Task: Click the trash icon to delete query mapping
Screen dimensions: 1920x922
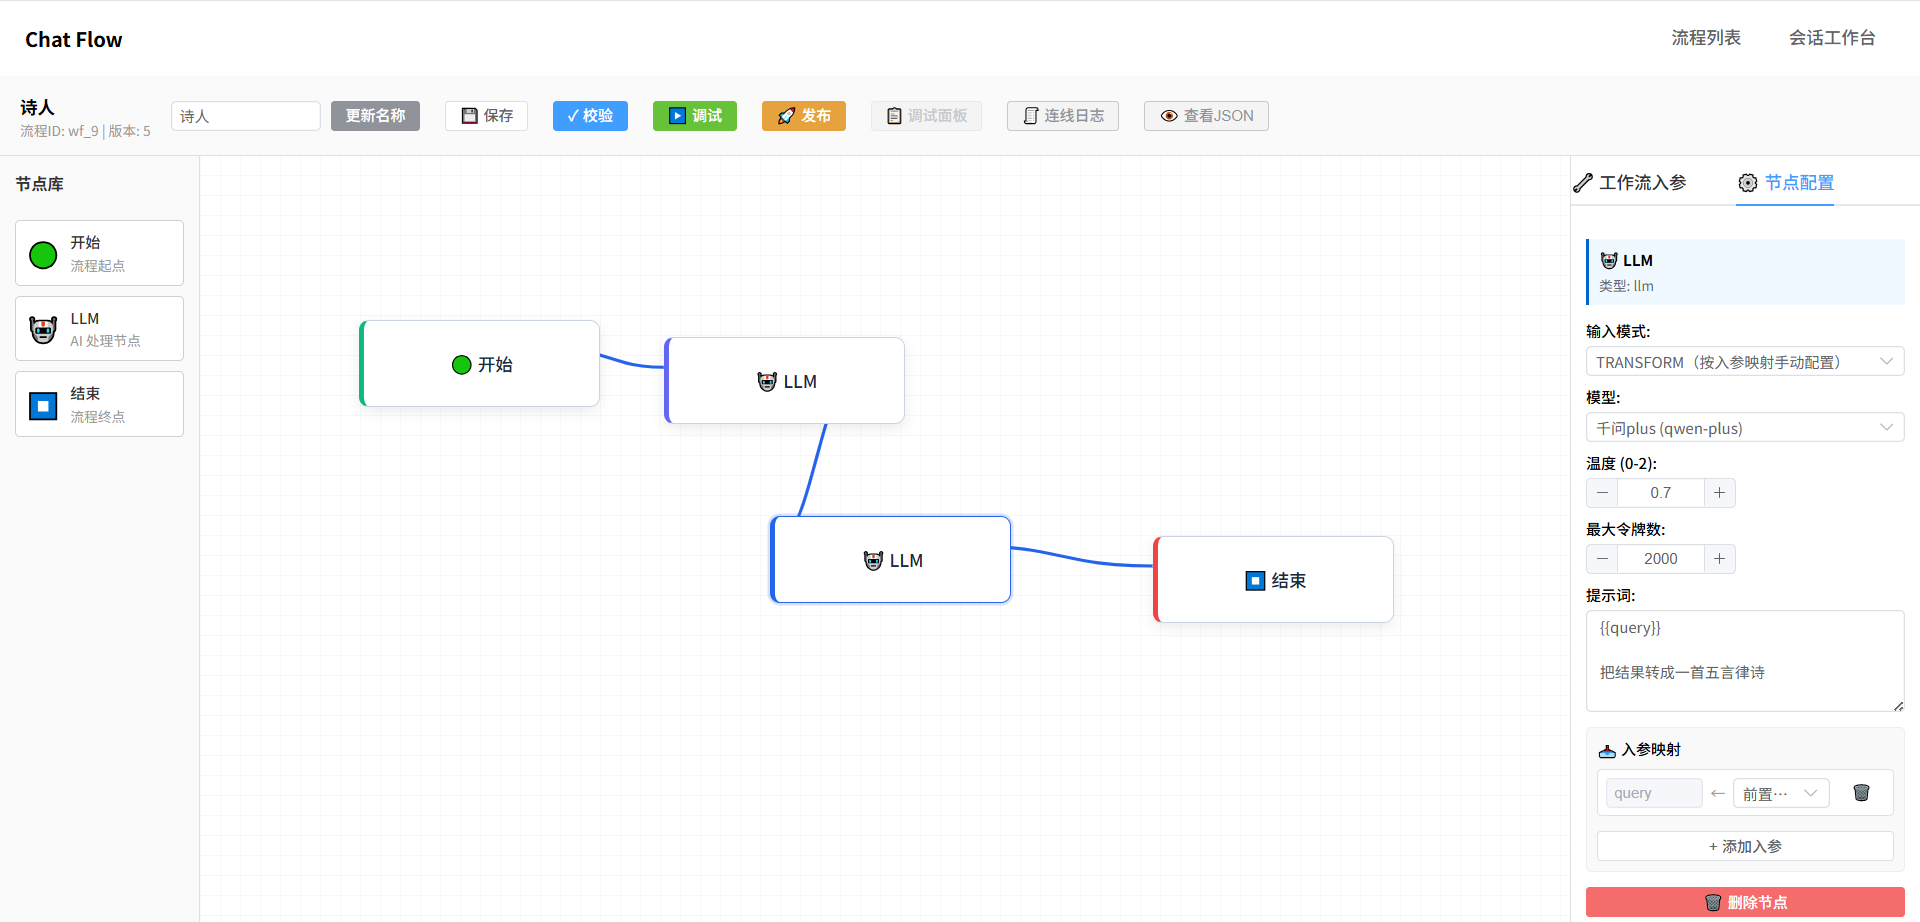Action: click(x=1861, y=793)
